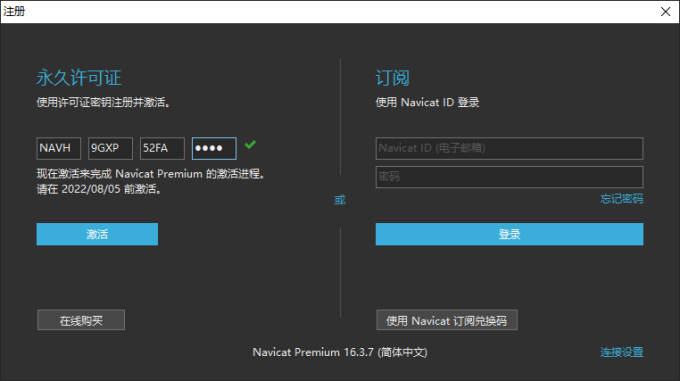Click the green checkmark validation icon
This screenshot has height=381, width=680.
[250, 145]
